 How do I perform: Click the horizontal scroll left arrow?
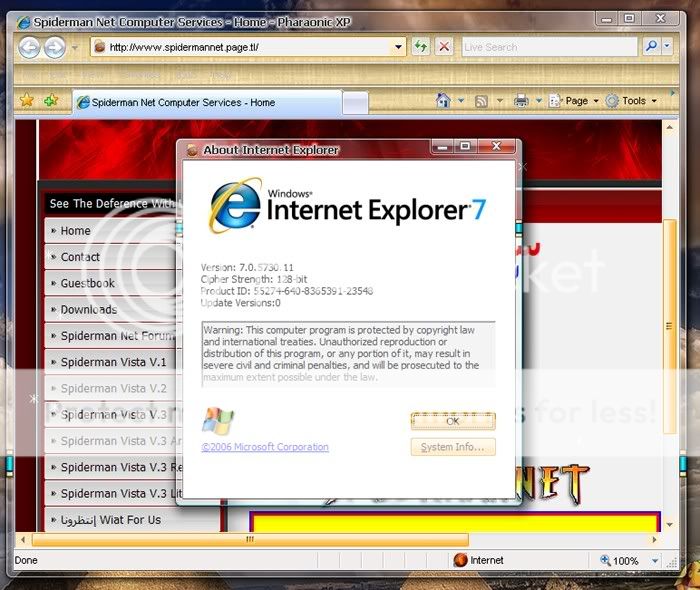[x=23, y=540]
